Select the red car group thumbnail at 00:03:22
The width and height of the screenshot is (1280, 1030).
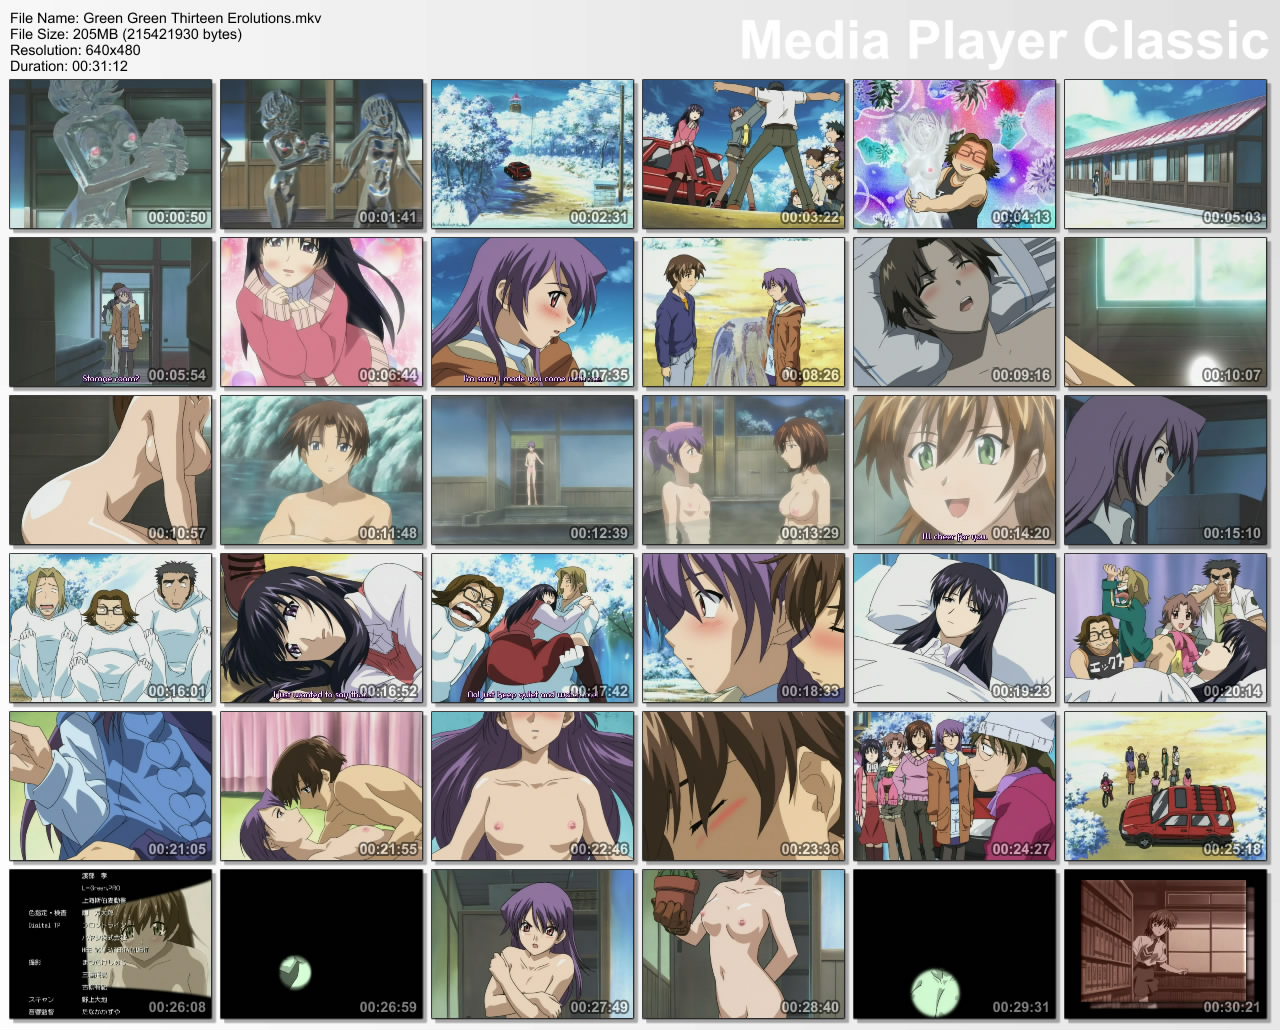click(x=744, y=154)
